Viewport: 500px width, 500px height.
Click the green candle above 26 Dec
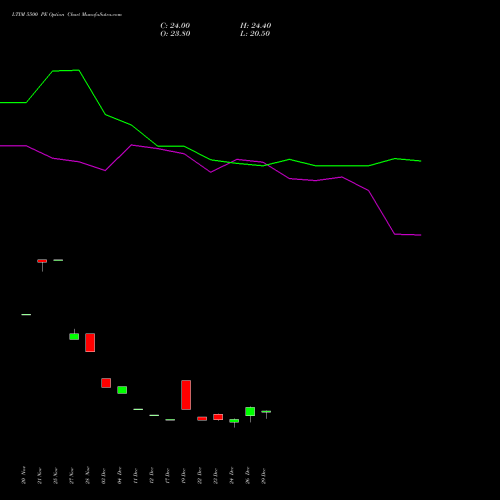(250, 411)
